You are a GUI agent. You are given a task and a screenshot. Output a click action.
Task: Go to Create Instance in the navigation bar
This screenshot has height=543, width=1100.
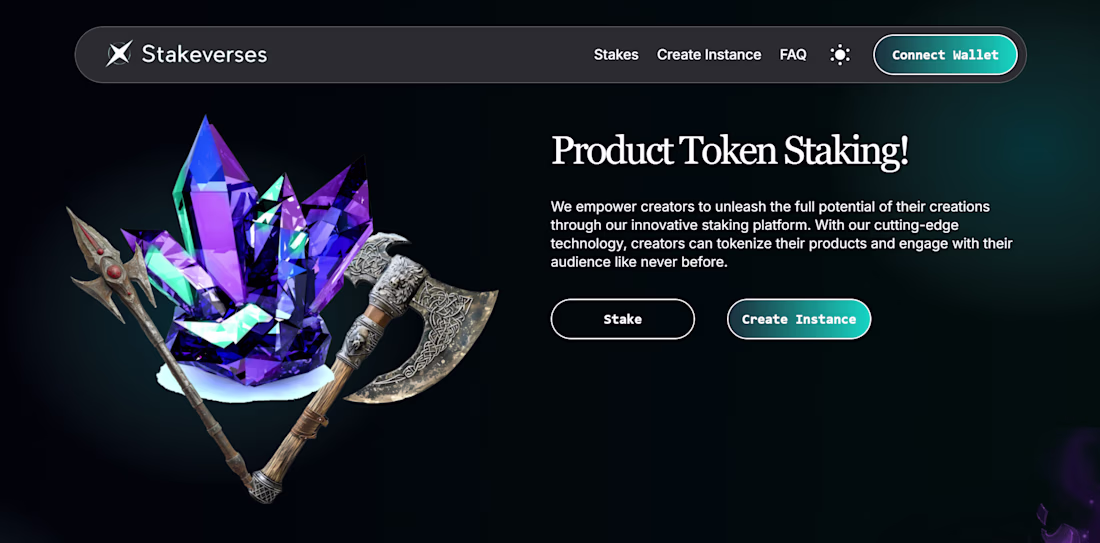[709, 55]
